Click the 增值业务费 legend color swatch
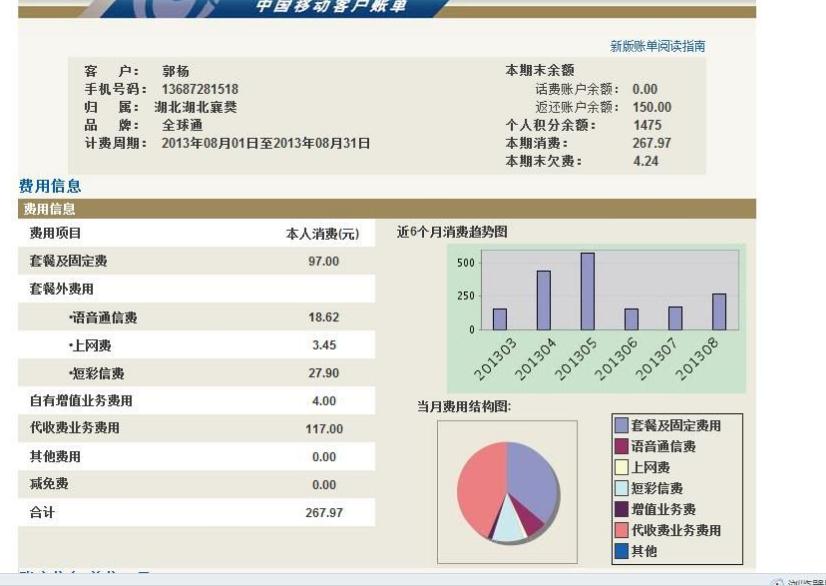Image resolution: width=826 pixels, height=586 pixels. 622,509
